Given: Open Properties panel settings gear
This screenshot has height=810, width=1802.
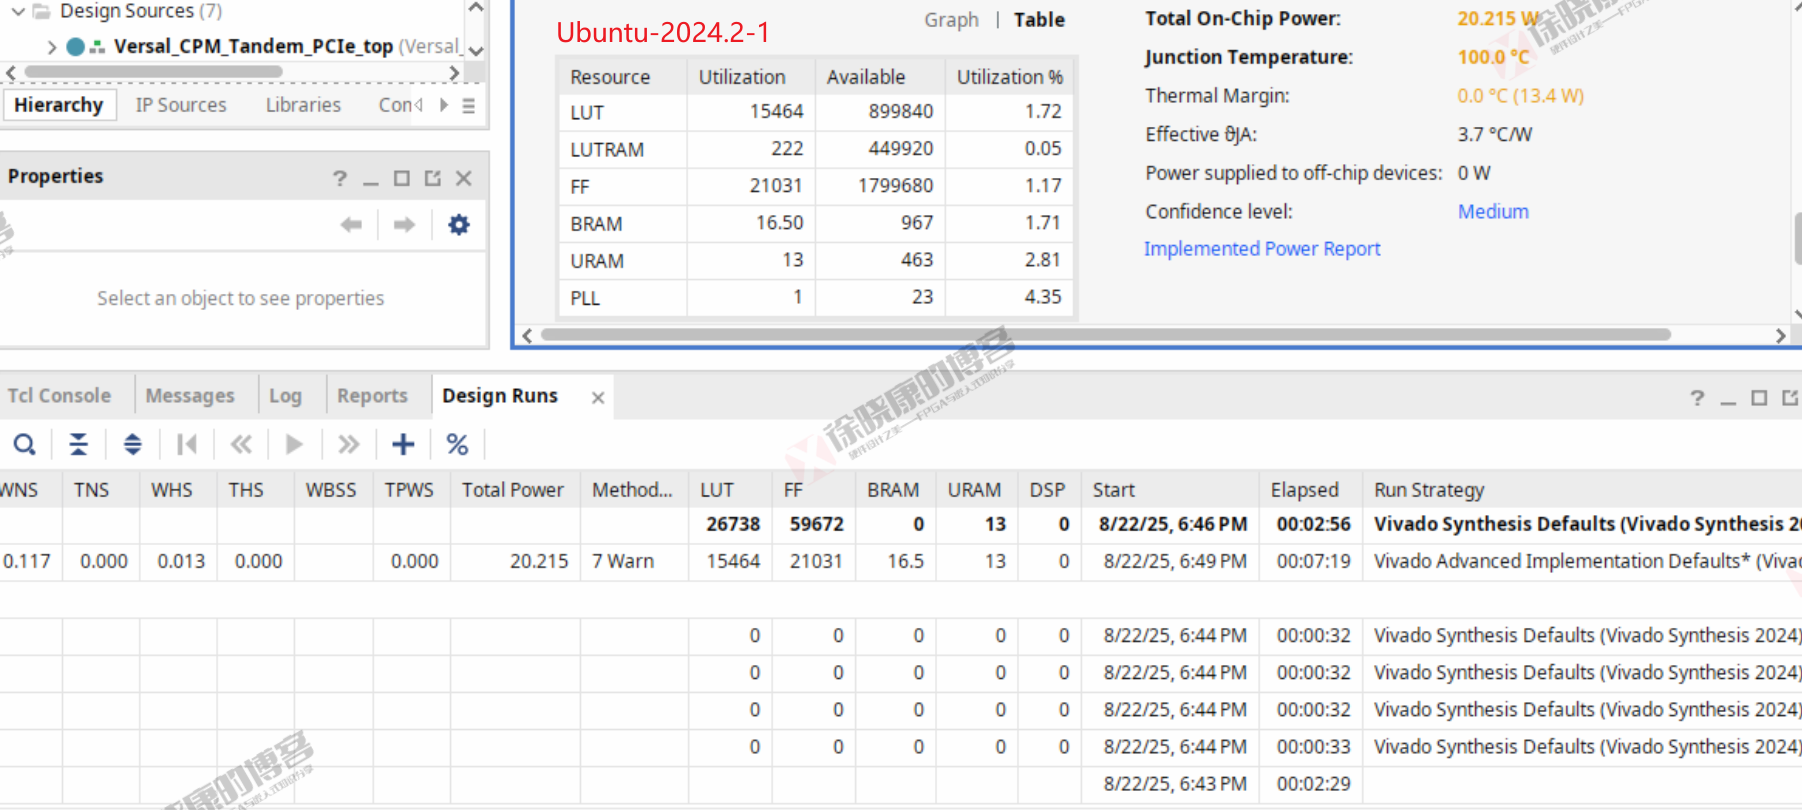Looking at the screenshot, I should tap(459, 225).
